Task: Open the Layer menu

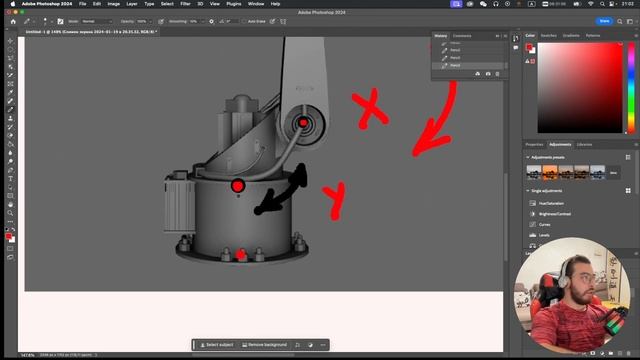Action: point(131,4)
